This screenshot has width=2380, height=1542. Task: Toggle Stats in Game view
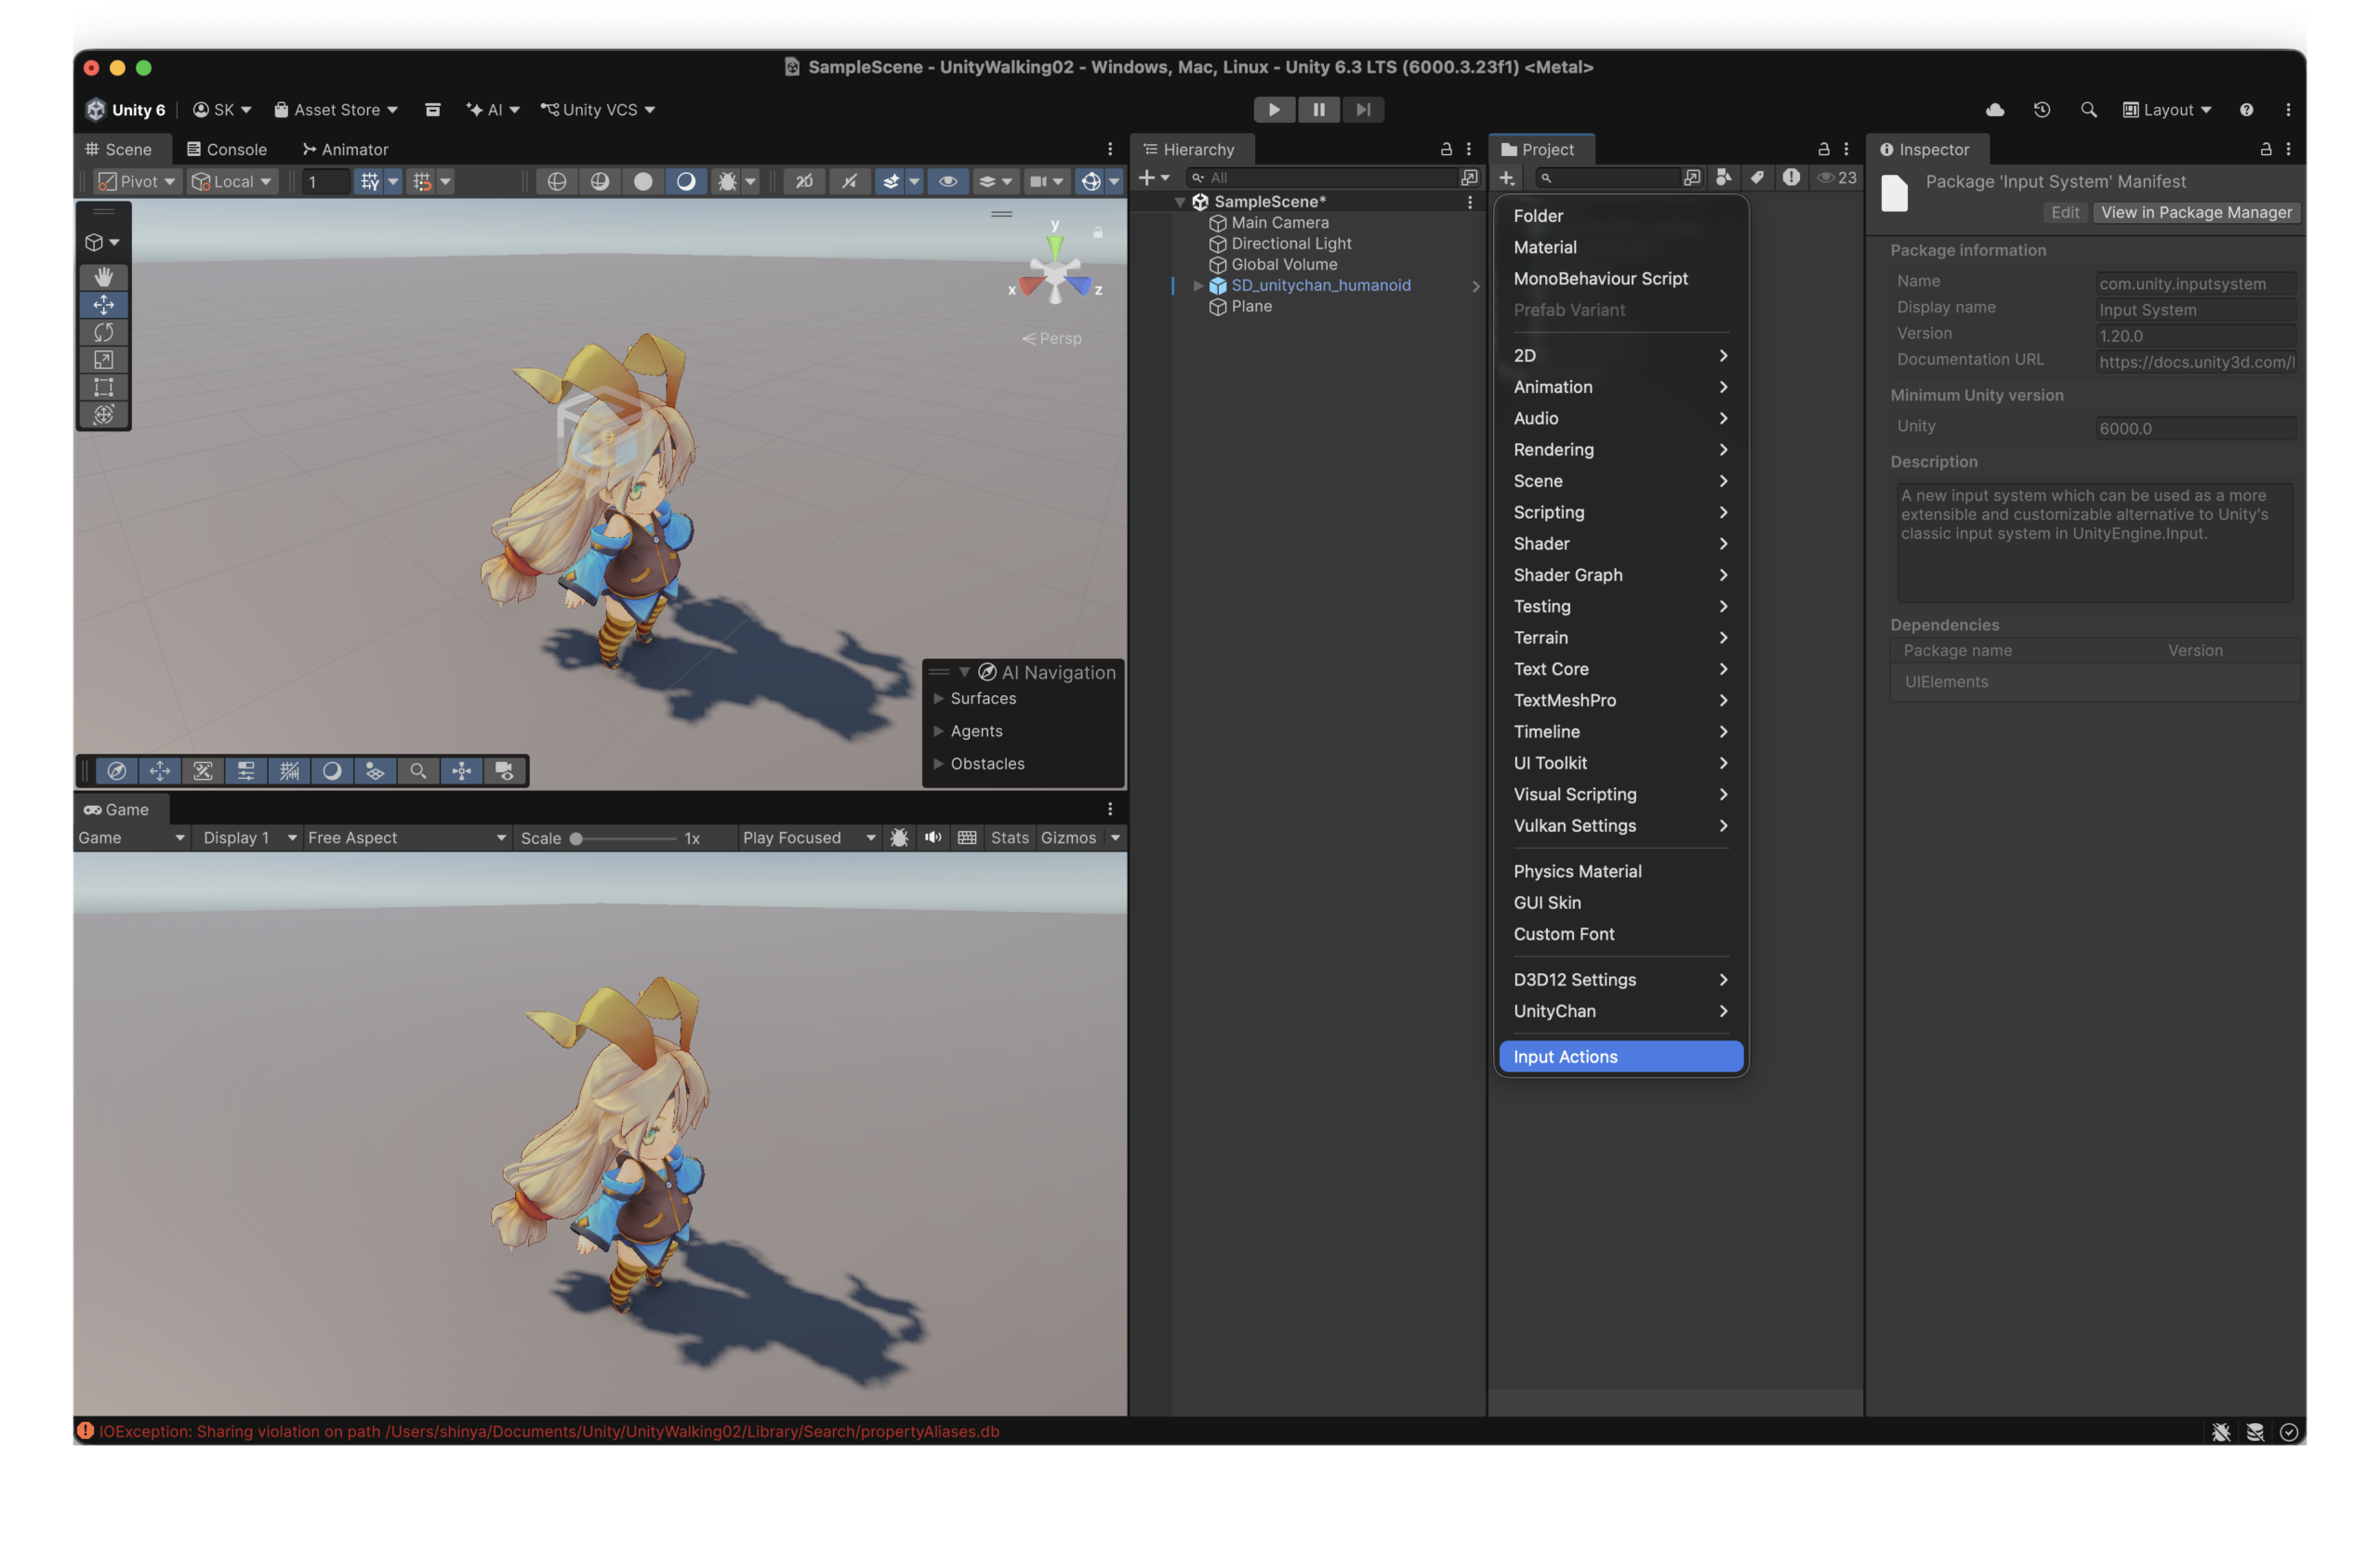click(1009, 838)
